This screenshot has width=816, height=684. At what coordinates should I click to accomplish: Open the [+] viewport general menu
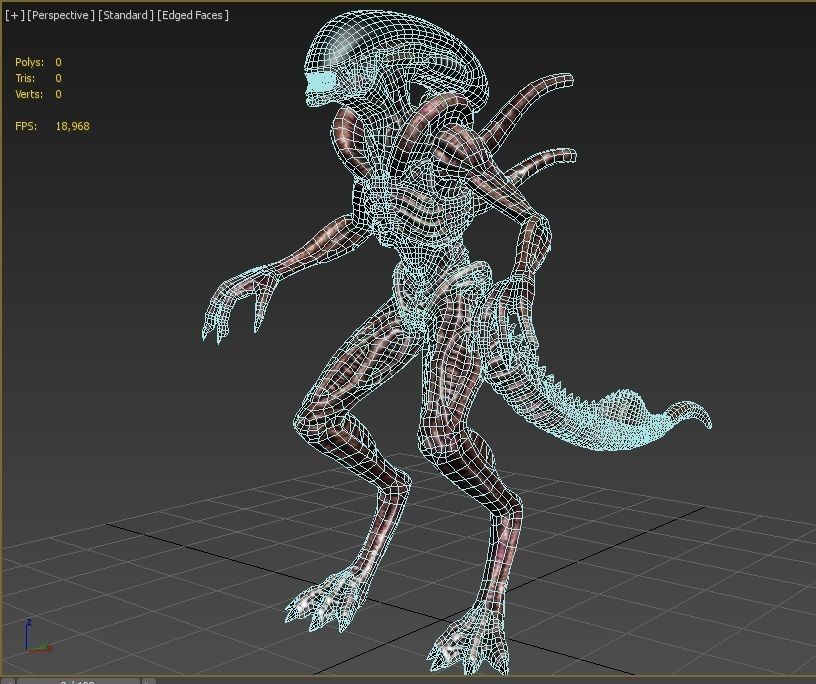point(15,15)
